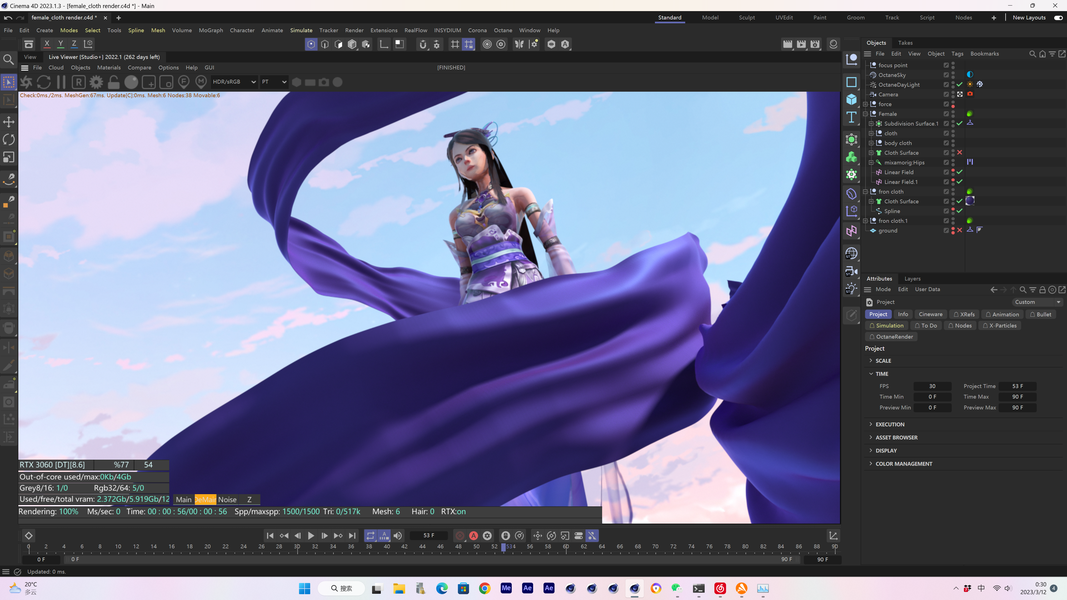Image resolution: width=1067 pixels, height=600 pixels.
Task: Send scene to Live Viewer via Octane logo
Action: tap(27, 82)
